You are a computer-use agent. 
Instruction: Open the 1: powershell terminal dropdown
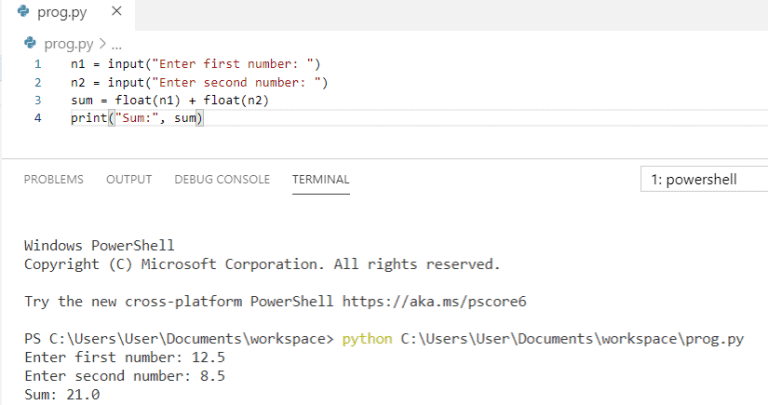[x=704, y=179]
